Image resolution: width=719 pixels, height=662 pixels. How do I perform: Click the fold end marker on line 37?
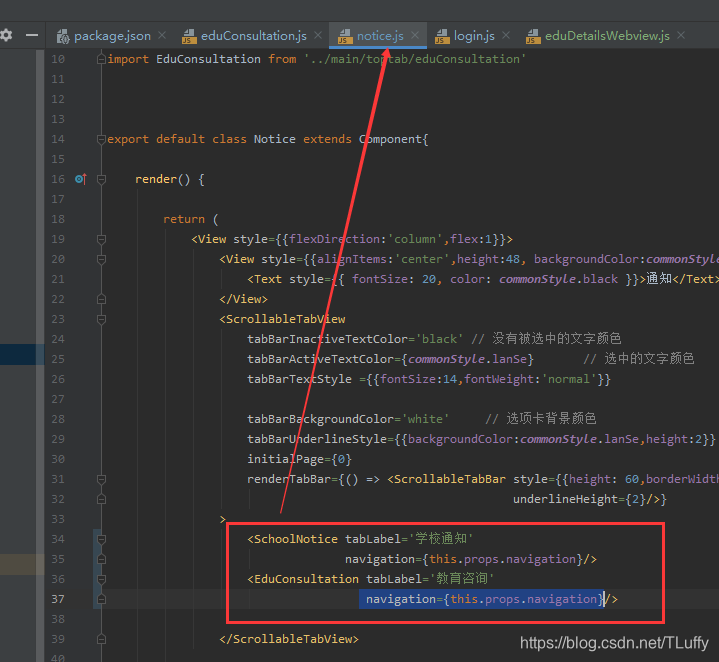click(101, 599)
